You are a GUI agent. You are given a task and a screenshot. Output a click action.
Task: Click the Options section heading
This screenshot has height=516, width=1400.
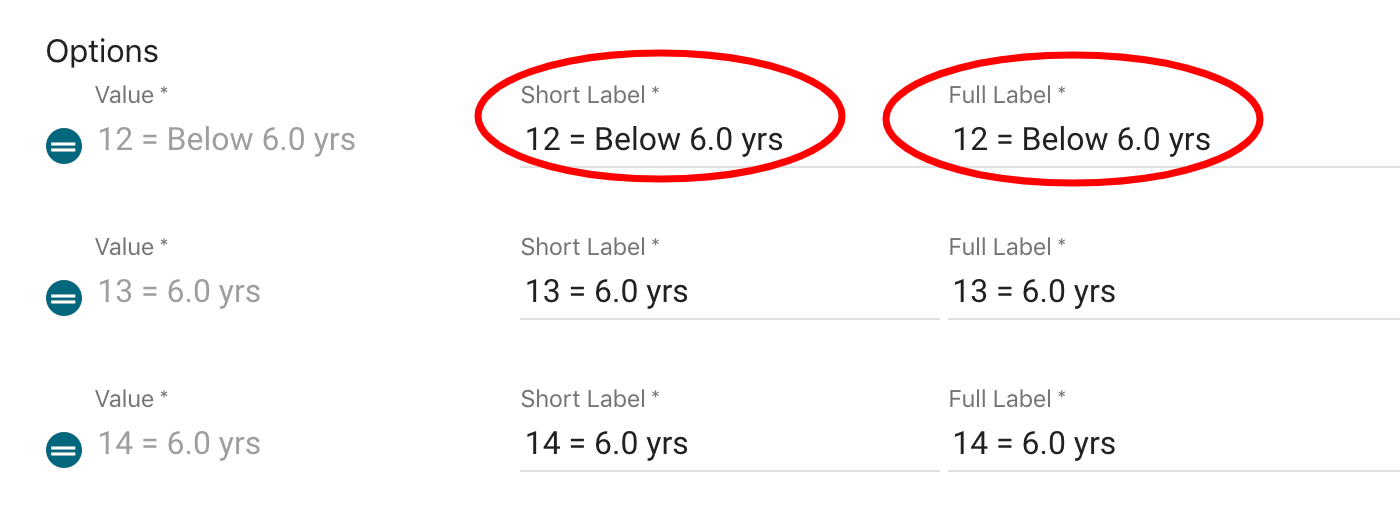102,51
